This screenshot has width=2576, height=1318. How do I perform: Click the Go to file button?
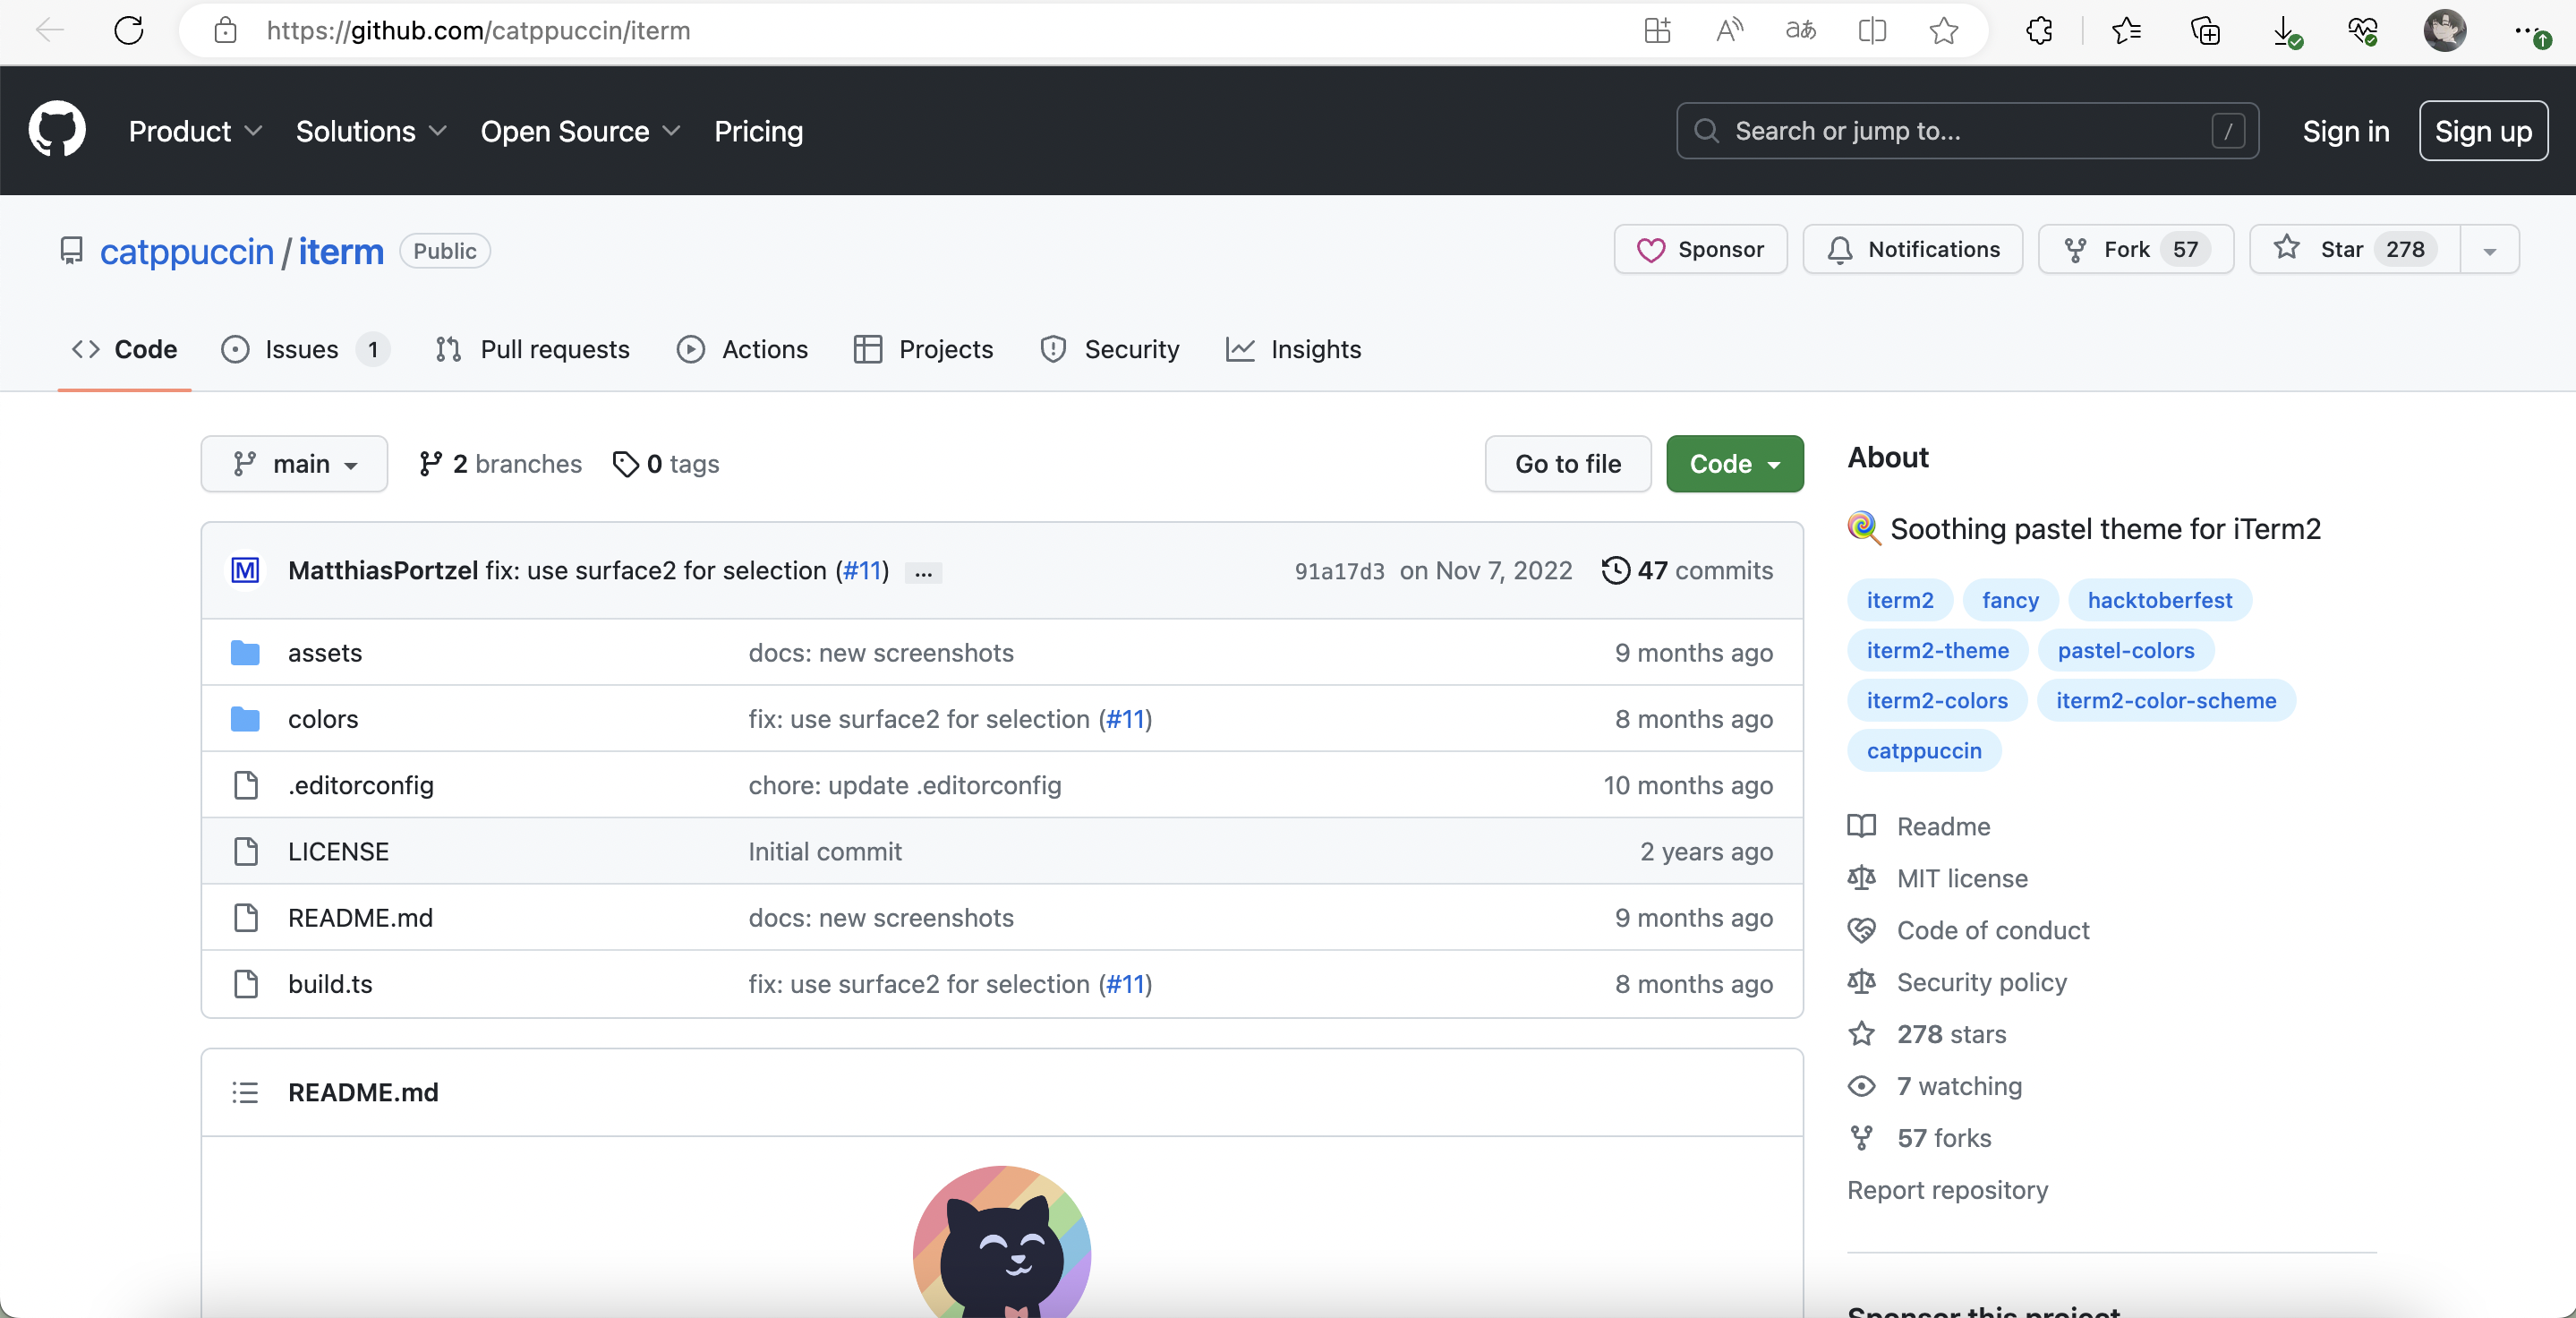[x=1567, y=464]
